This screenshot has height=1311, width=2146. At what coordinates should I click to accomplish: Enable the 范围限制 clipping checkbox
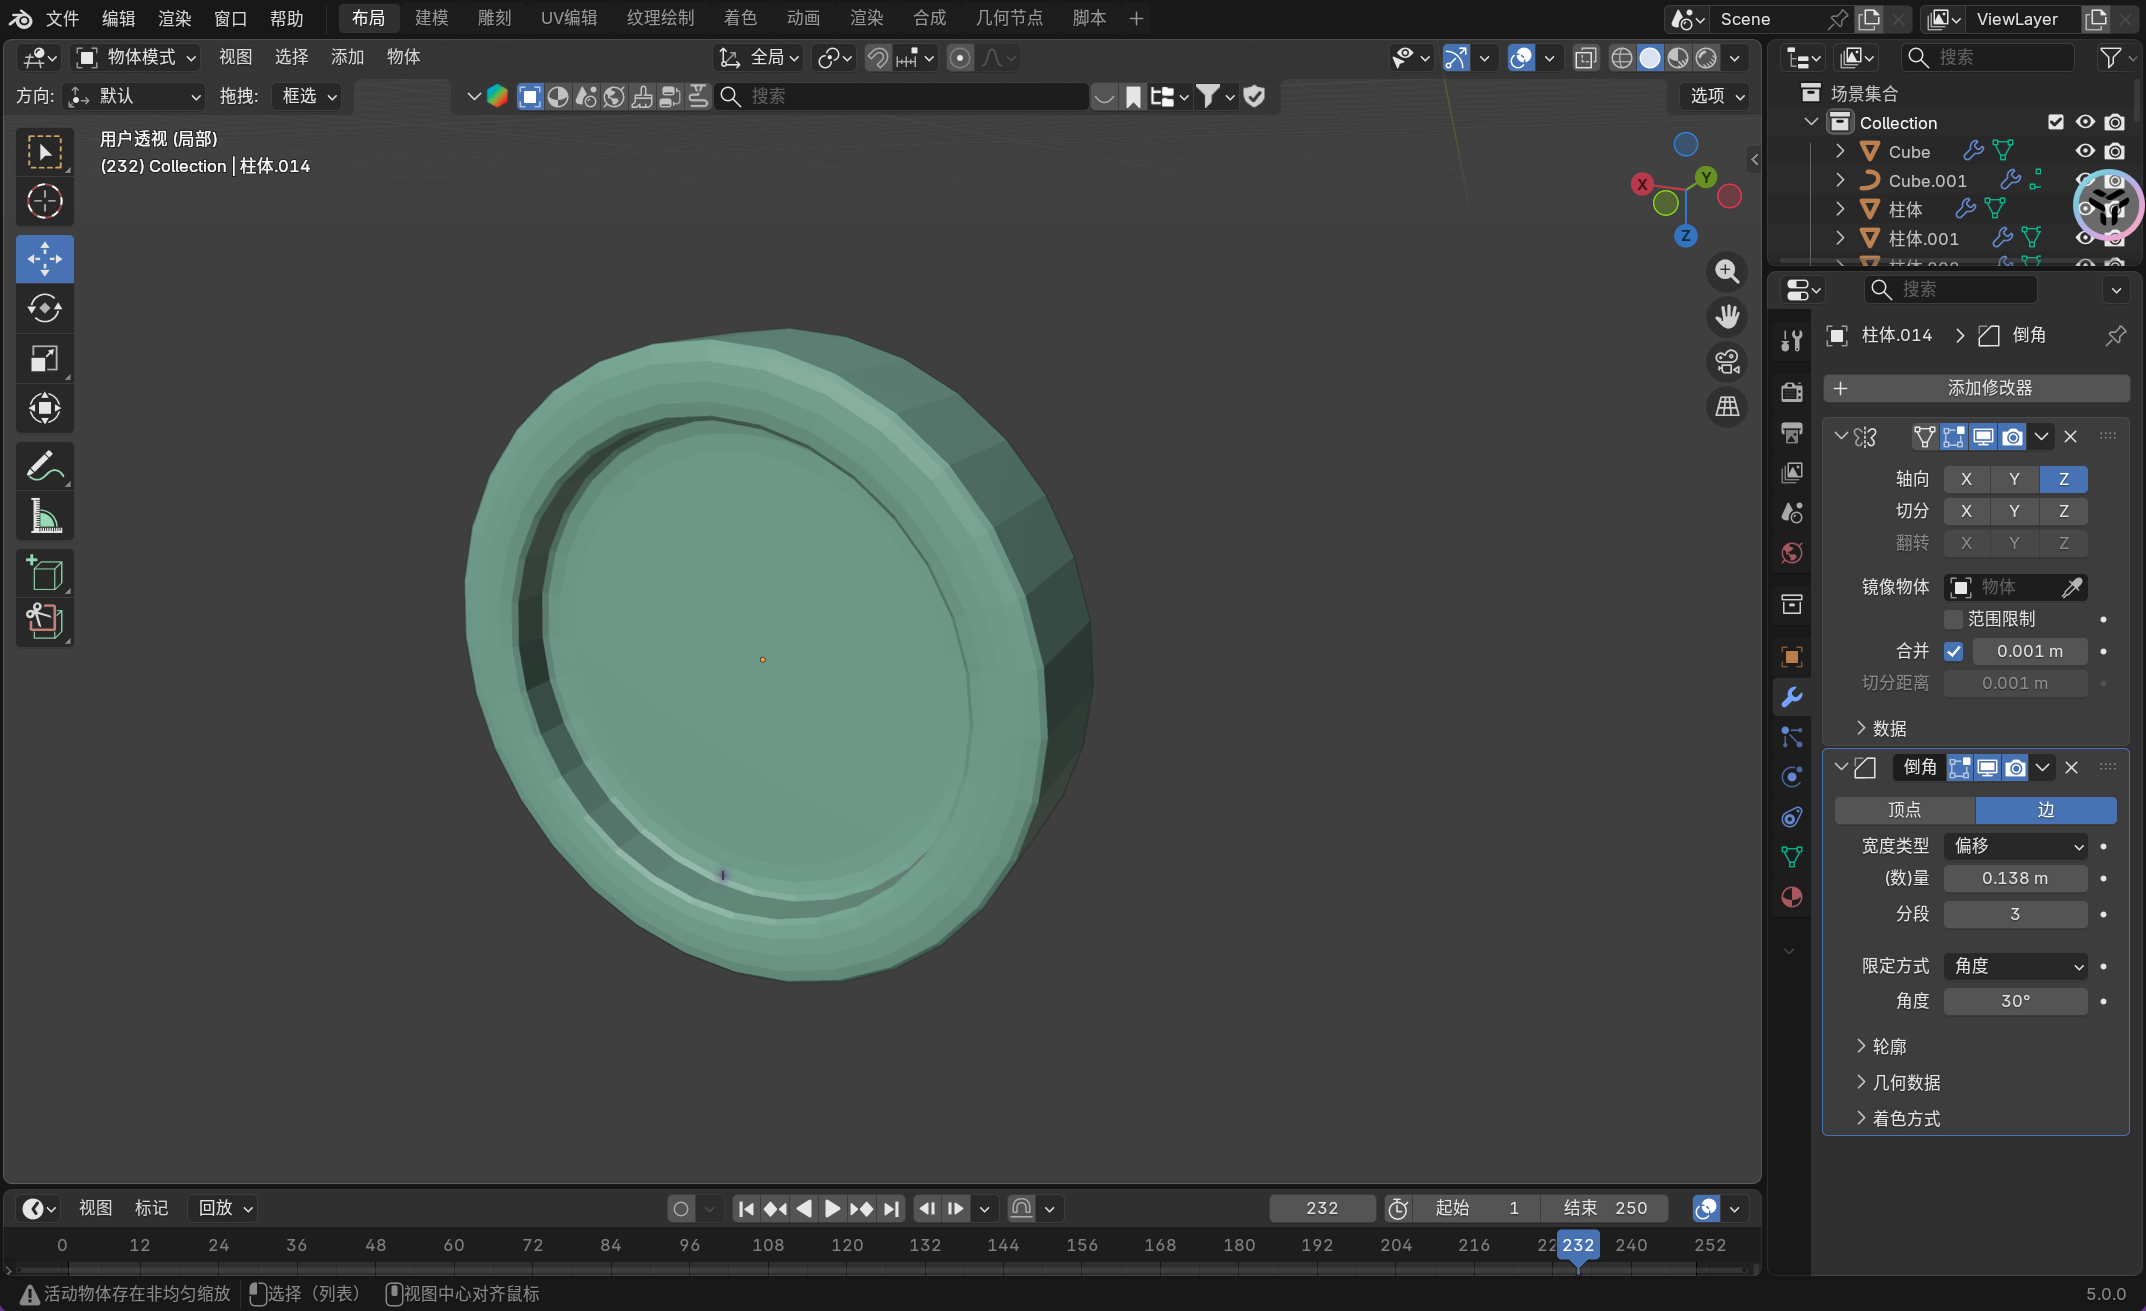(1953, 619)
